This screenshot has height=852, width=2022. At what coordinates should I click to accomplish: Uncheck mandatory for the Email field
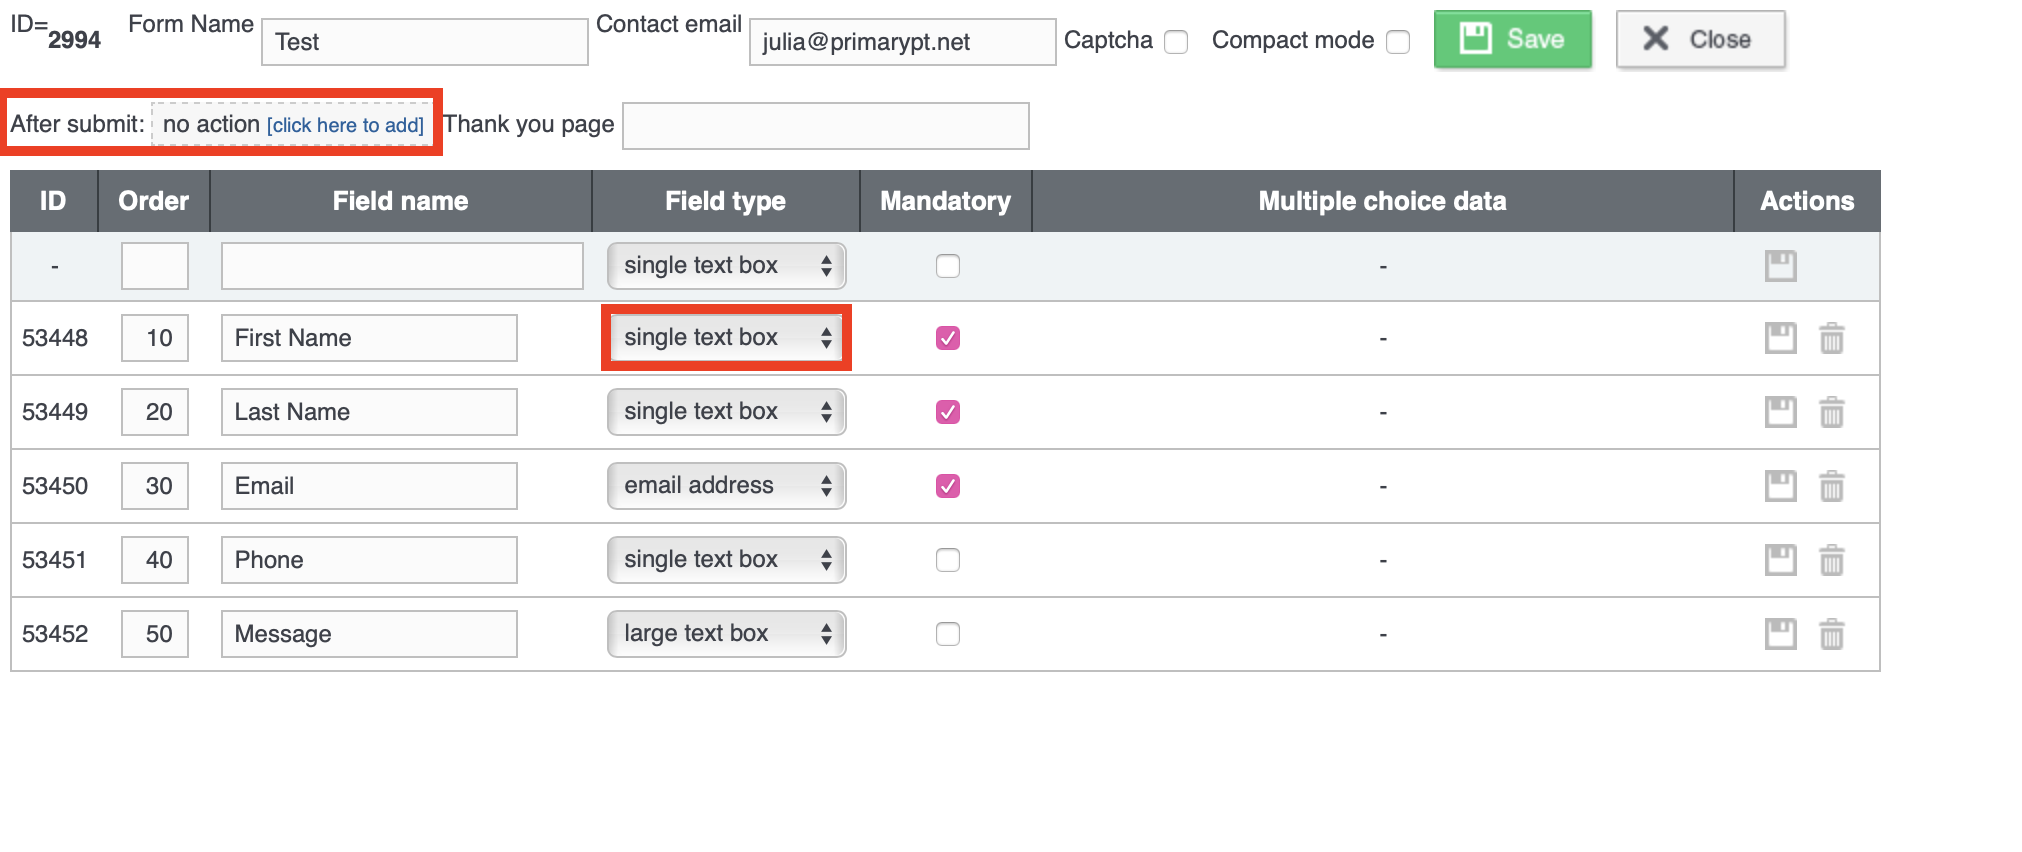coord(946,485)
